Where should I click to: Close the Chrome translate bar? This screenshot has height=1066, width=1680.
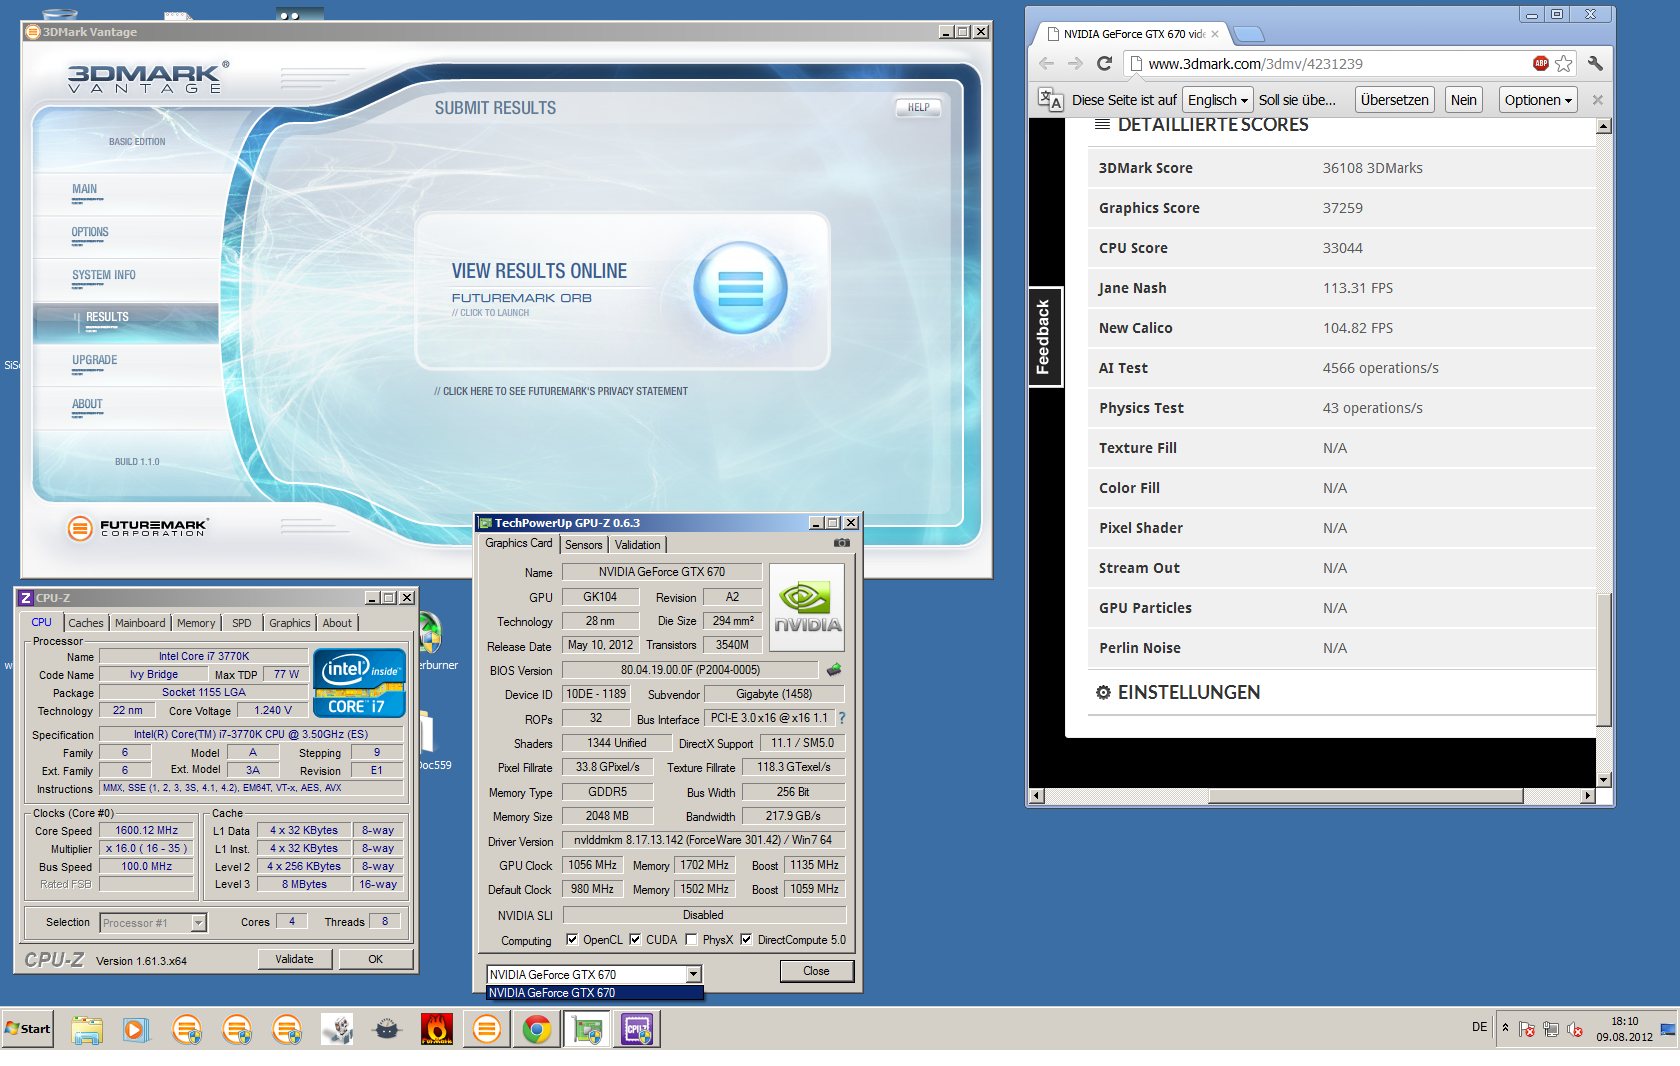[x=1597, y=100]
